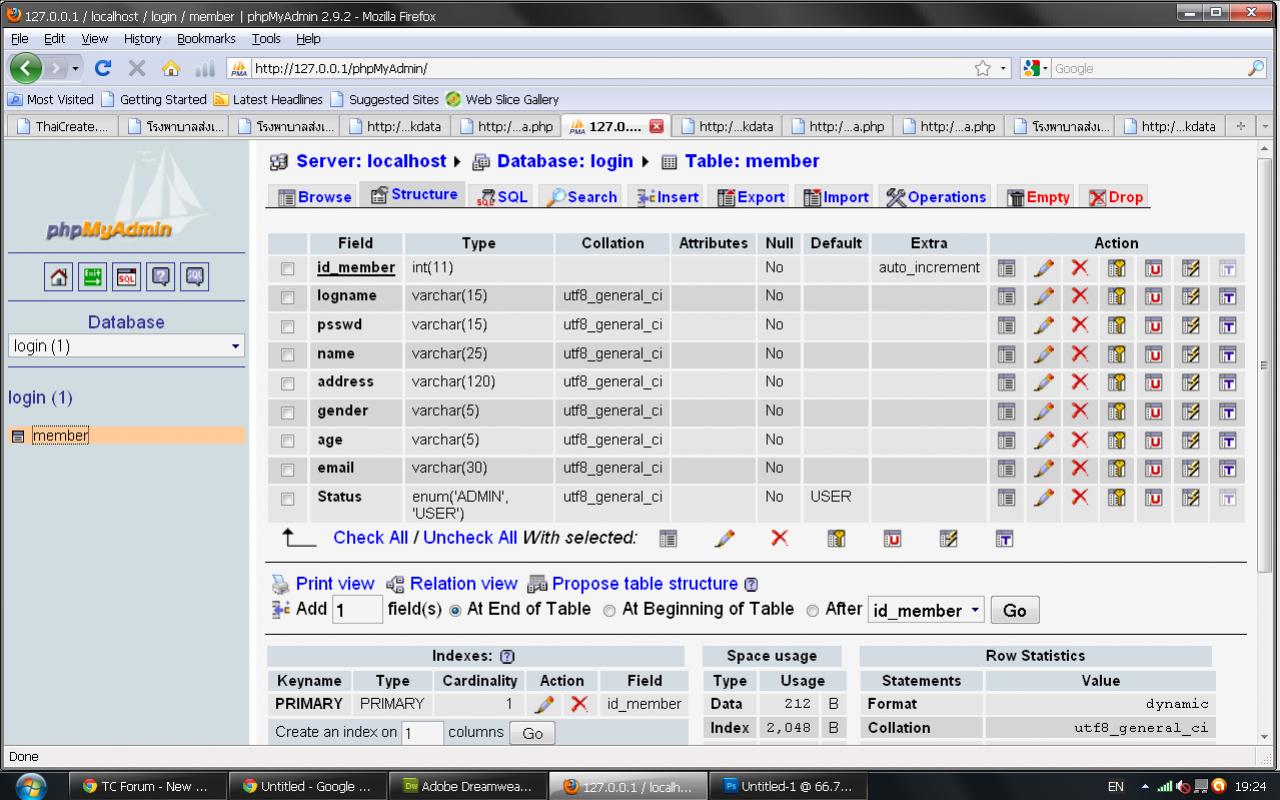Click the index columns number input
1280x800 pixels.
pos(422,733)
